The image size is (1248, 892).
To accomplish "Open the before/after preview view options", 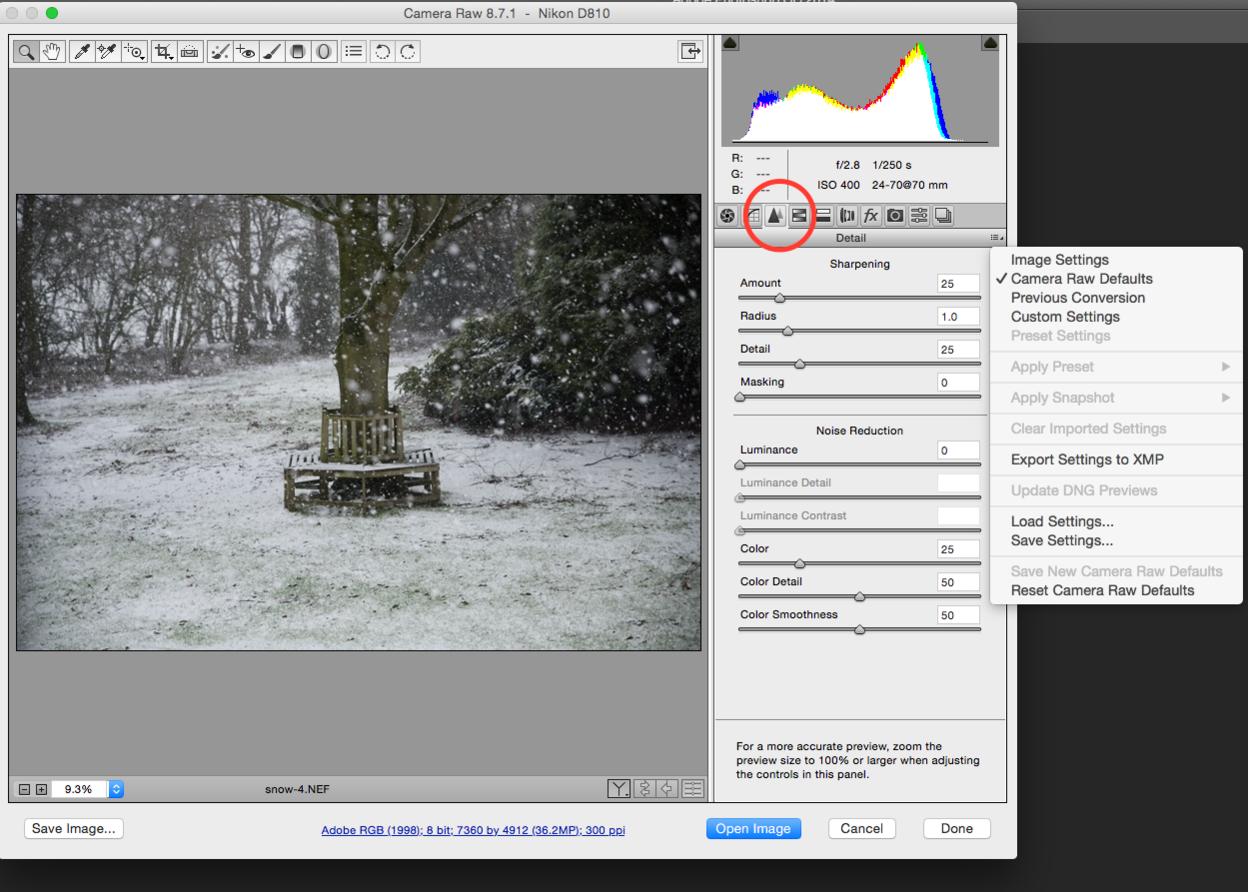I will point(620,789).
